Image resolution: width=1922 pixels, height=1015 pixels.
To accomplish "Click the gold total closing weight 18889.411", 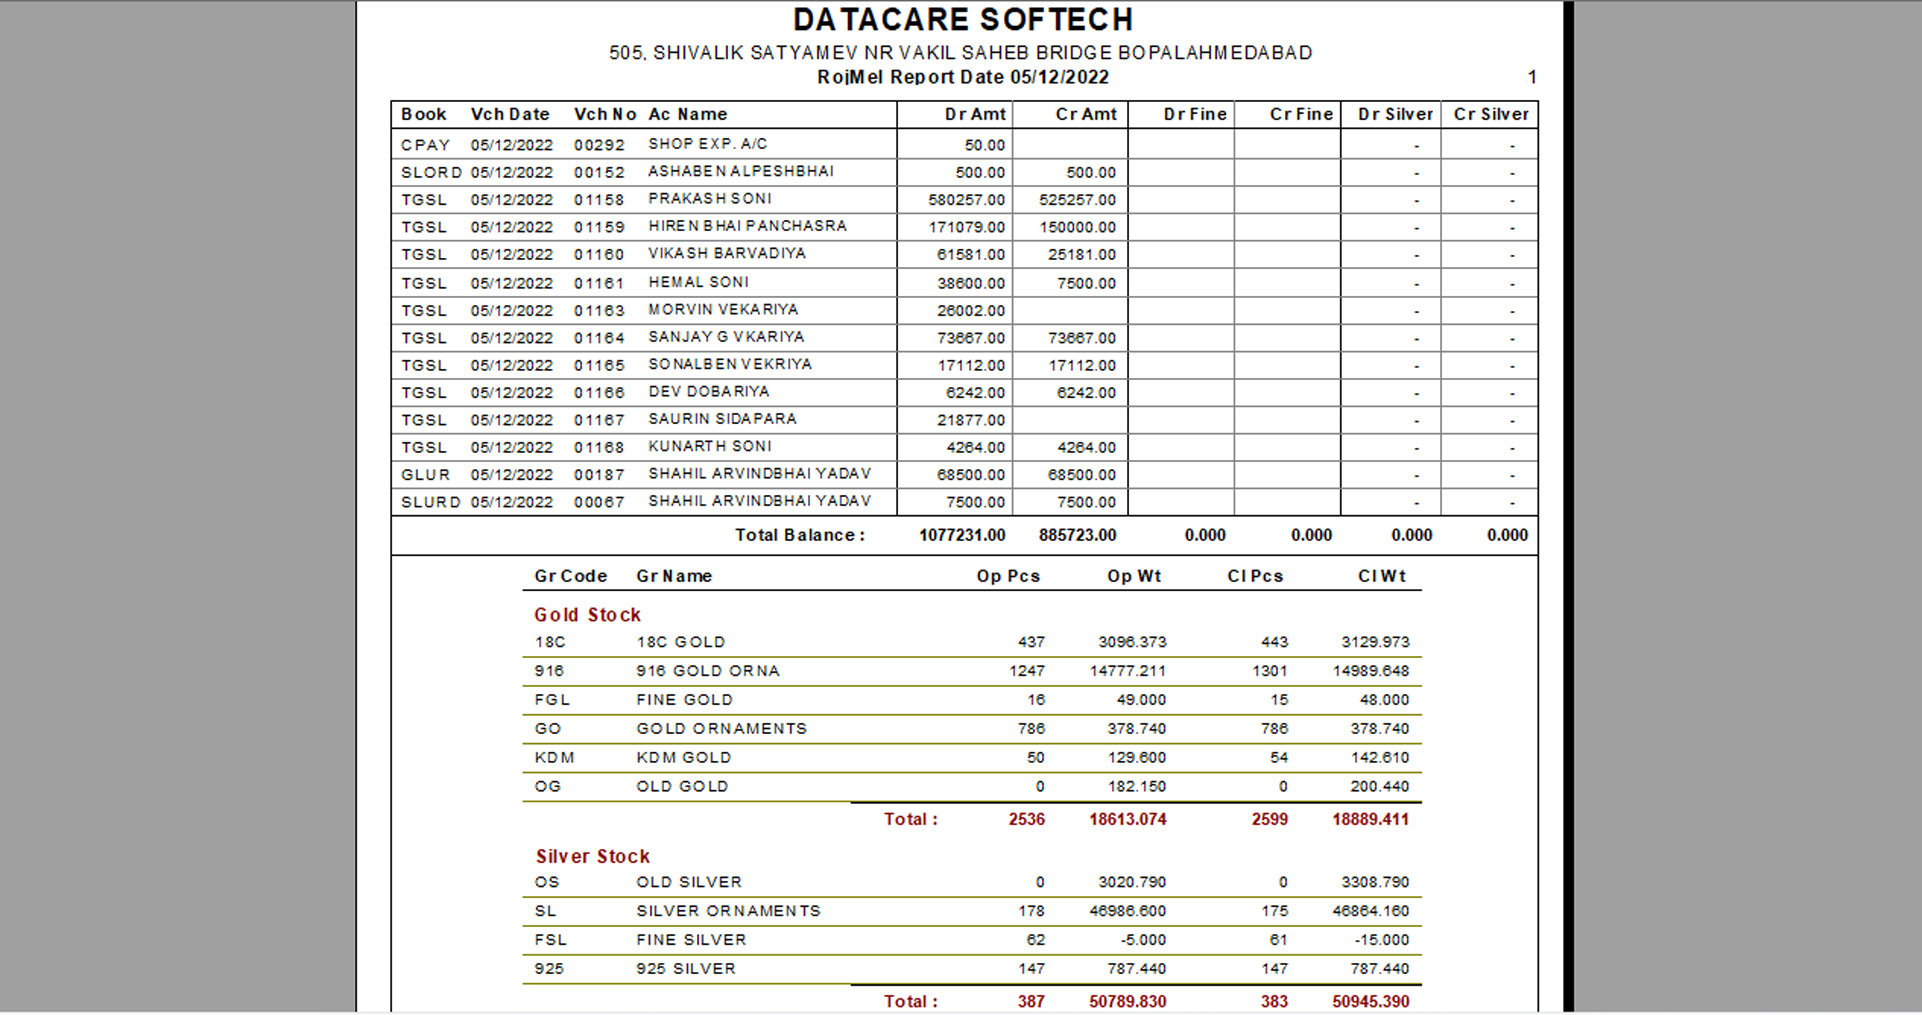I will pos(1370,819).
